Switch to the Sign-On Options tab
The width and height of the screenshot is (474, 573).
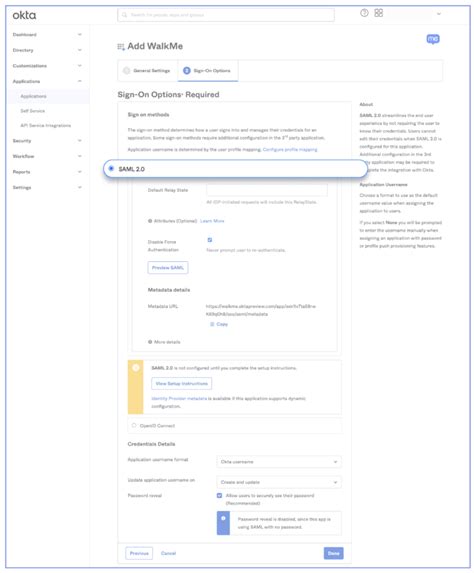pos(208,71)
